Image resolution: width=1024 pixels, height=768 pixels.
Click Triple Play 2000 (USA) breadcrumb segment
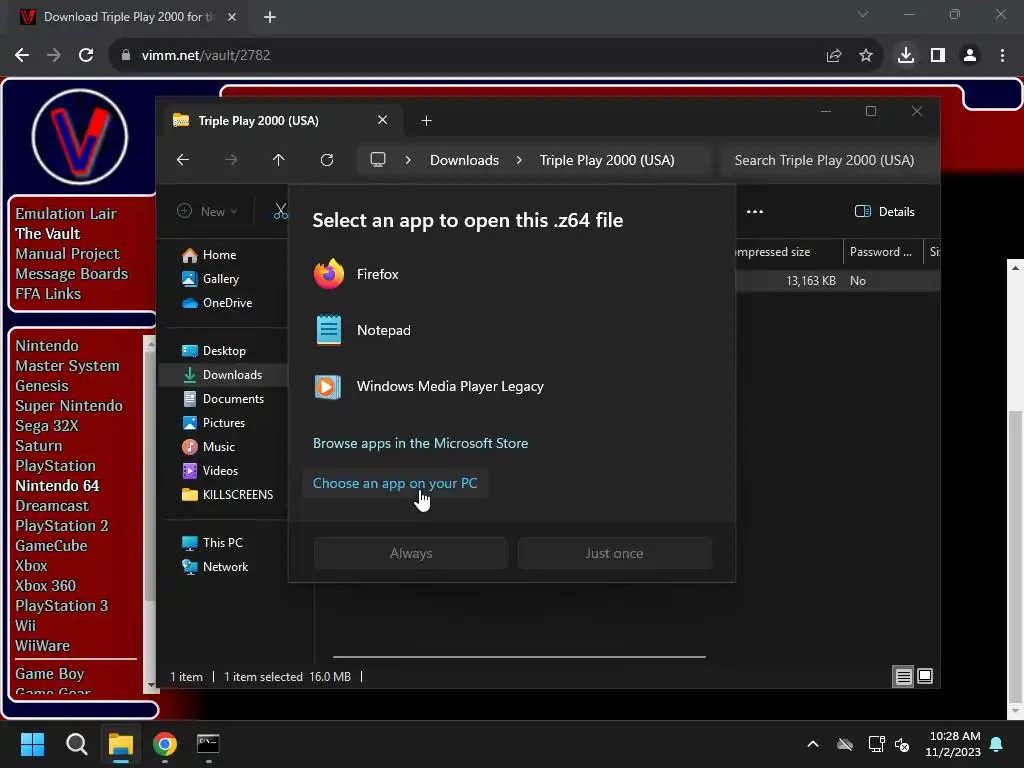click(607, 160)
